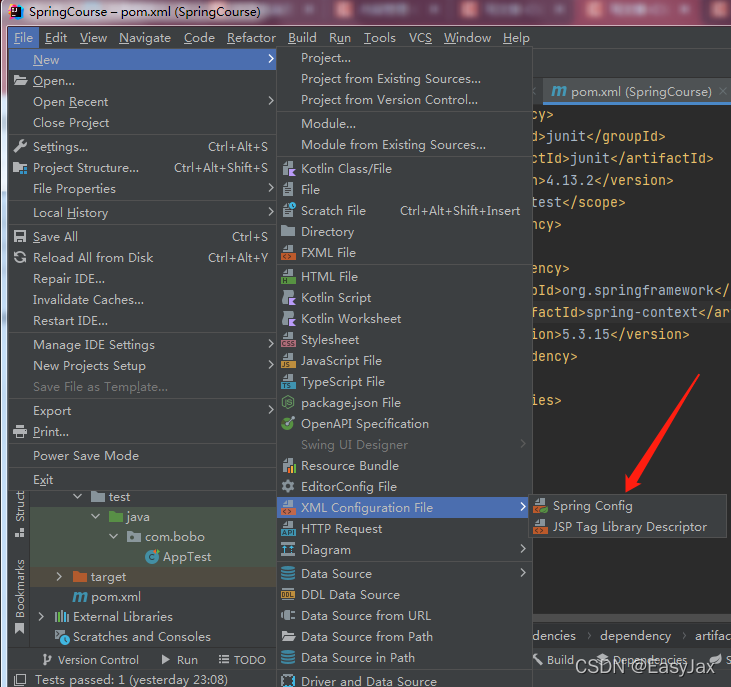Click the EditorConfig File gear icon
This screenshot has width=731, height=687.
pos(288,486)
